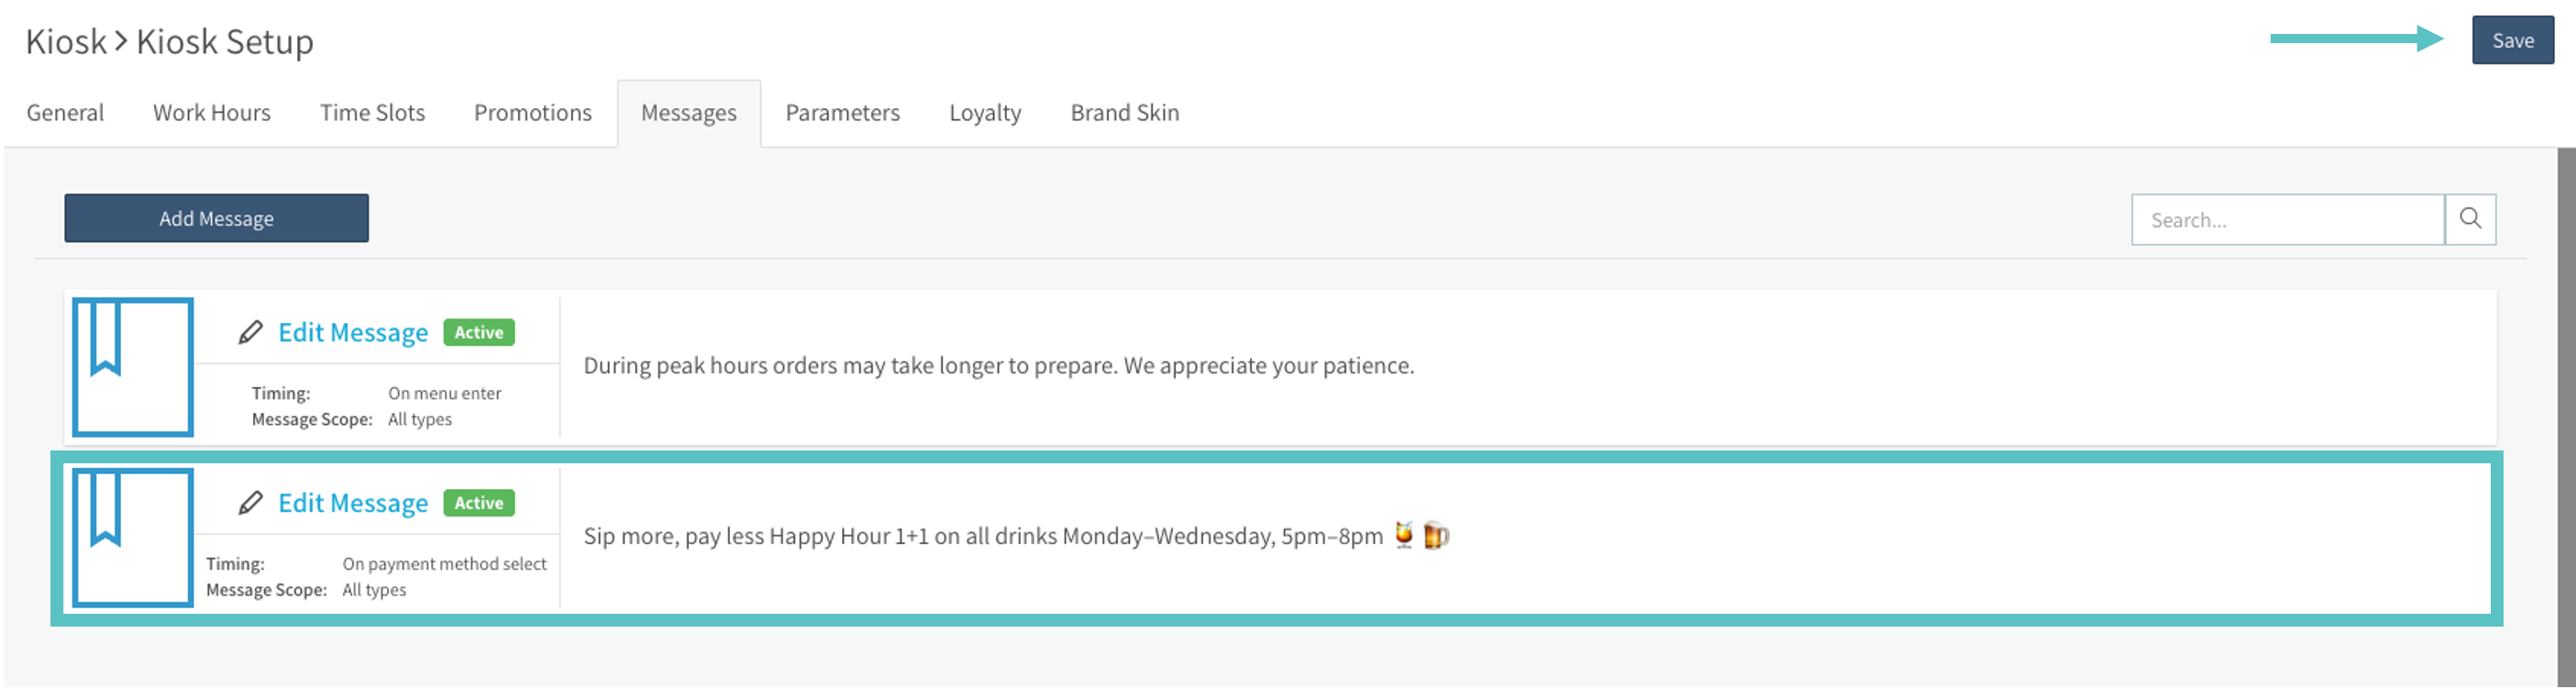Select the Messages tab
Viewport: 2576px width, 689px height.
pos(688,114)
